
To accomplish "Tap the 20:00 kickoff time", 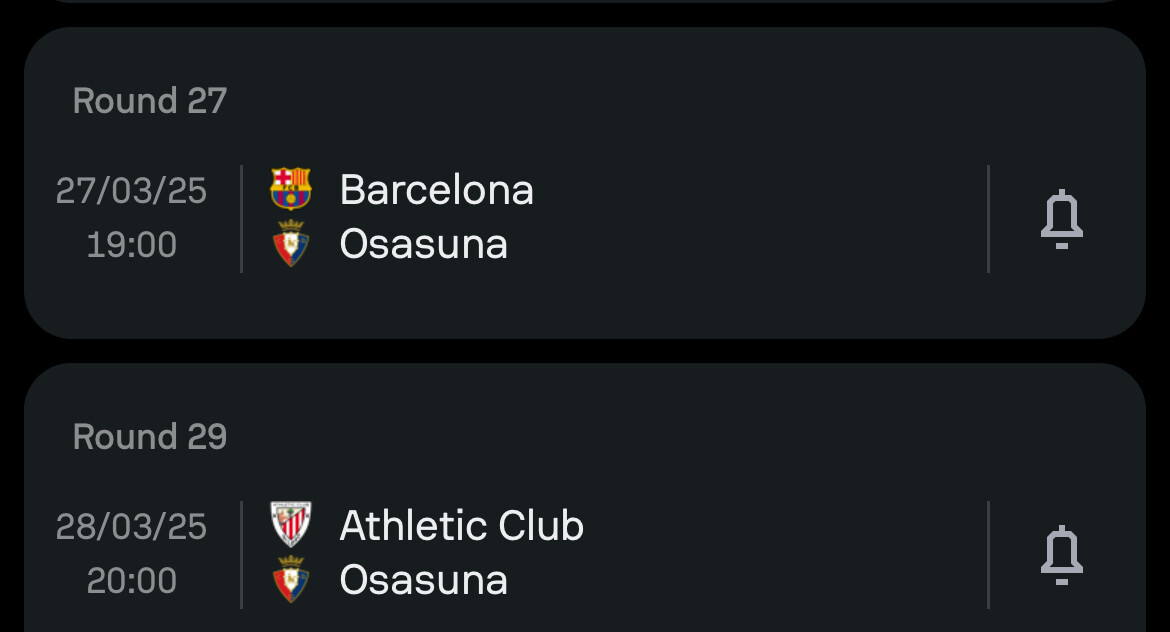I will coord(131,581).
